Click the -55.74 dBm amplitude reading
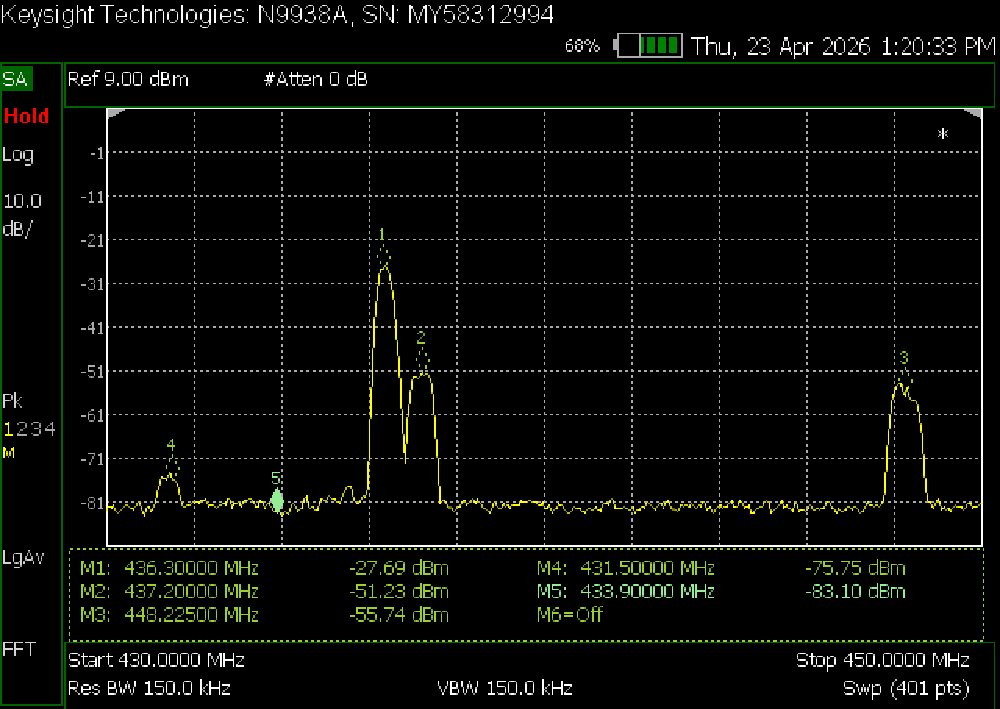Screen dimensions: 1000x709 (x=399, y=615)
